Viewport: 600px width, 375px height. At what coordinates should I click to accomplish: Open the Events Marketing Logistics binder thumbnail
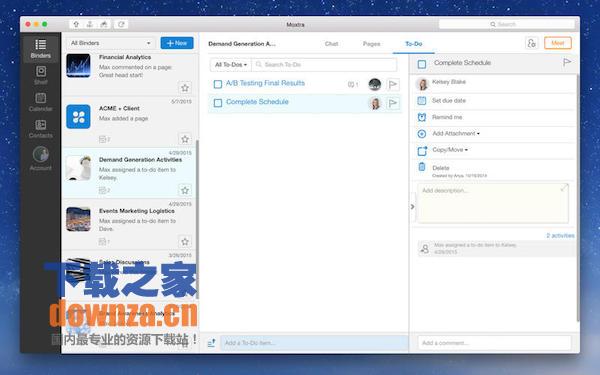(x=78, y=219)
